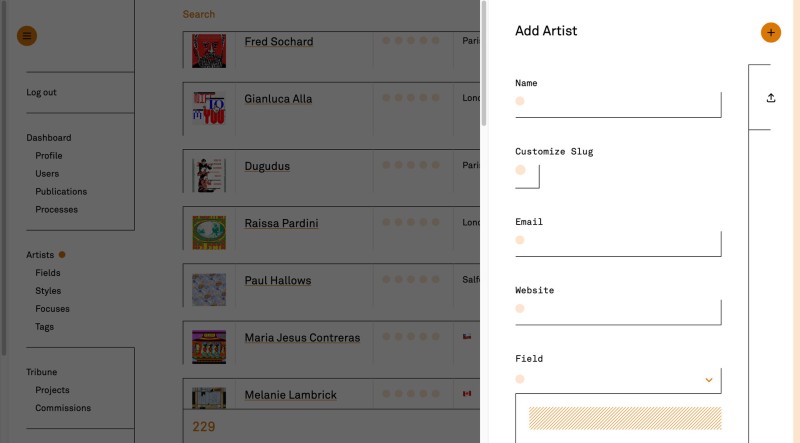Open the Dugudus artist link
800x443 pixels.
pyautogui.click(x=267, y=166)
